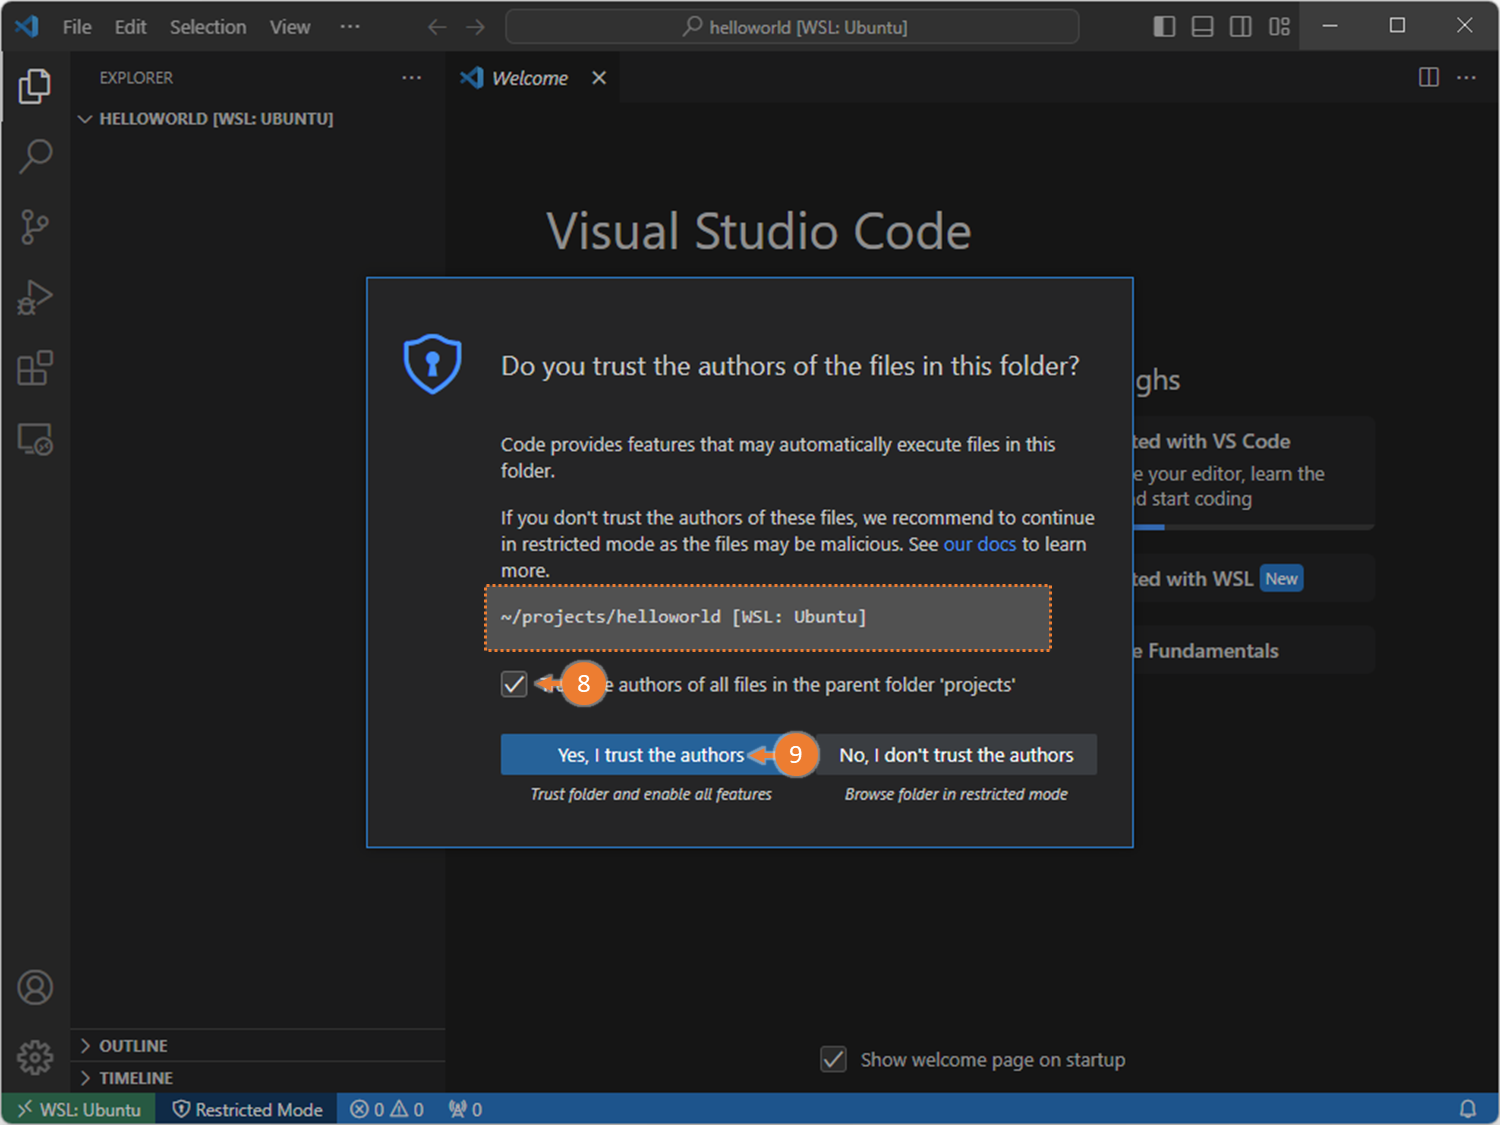Open the Explorer view in activity bar
This screenshot has height=1125, width=1500.
coord(35,87)
